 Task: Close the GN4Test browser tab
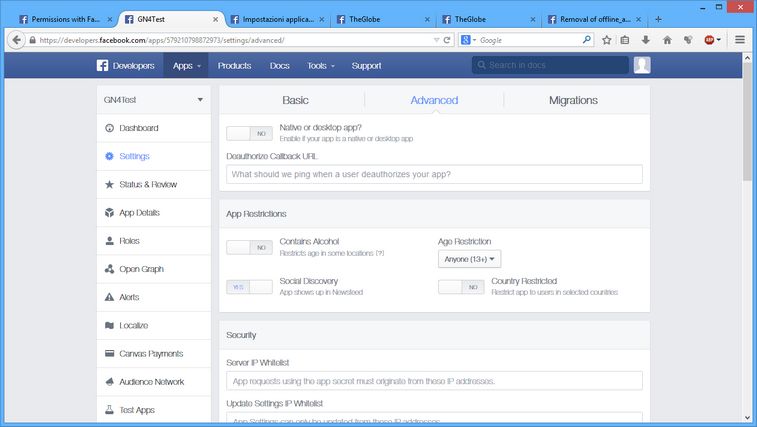click(215, 19)
